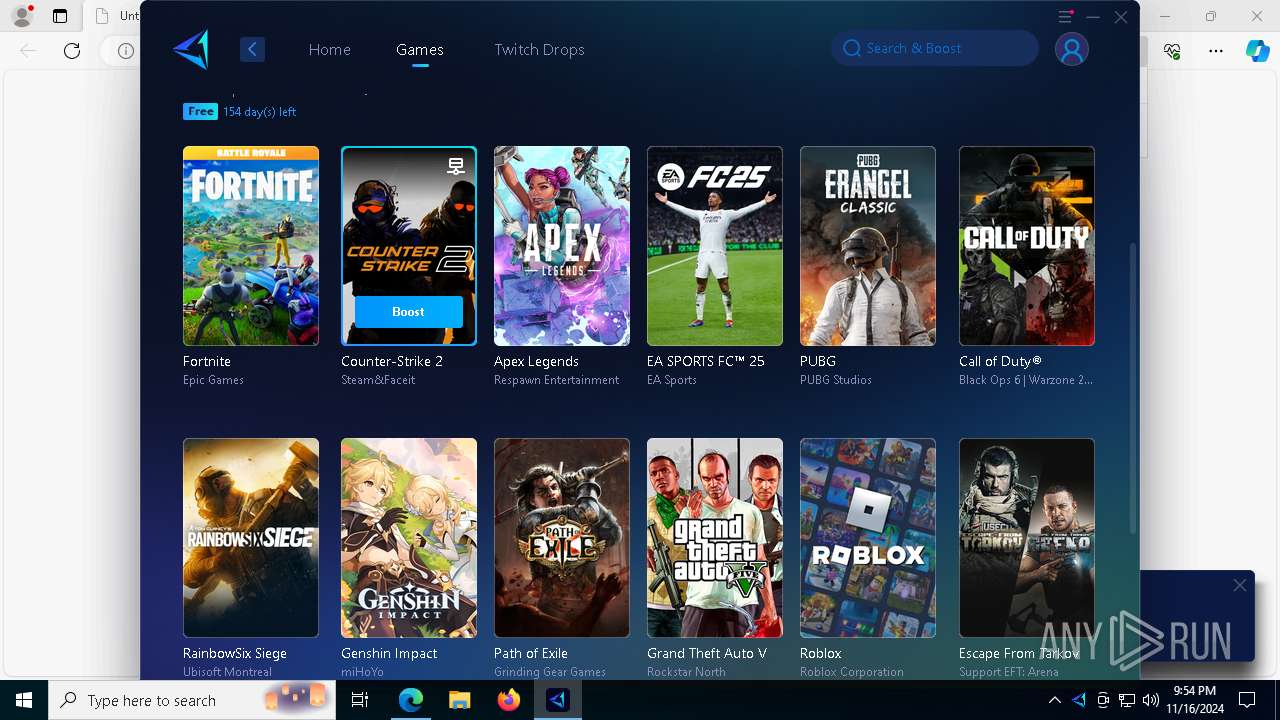This screenshot has height=720, width=1280.
Task: Launch Firefox from taskbar
Action: (x=508, y=700)
